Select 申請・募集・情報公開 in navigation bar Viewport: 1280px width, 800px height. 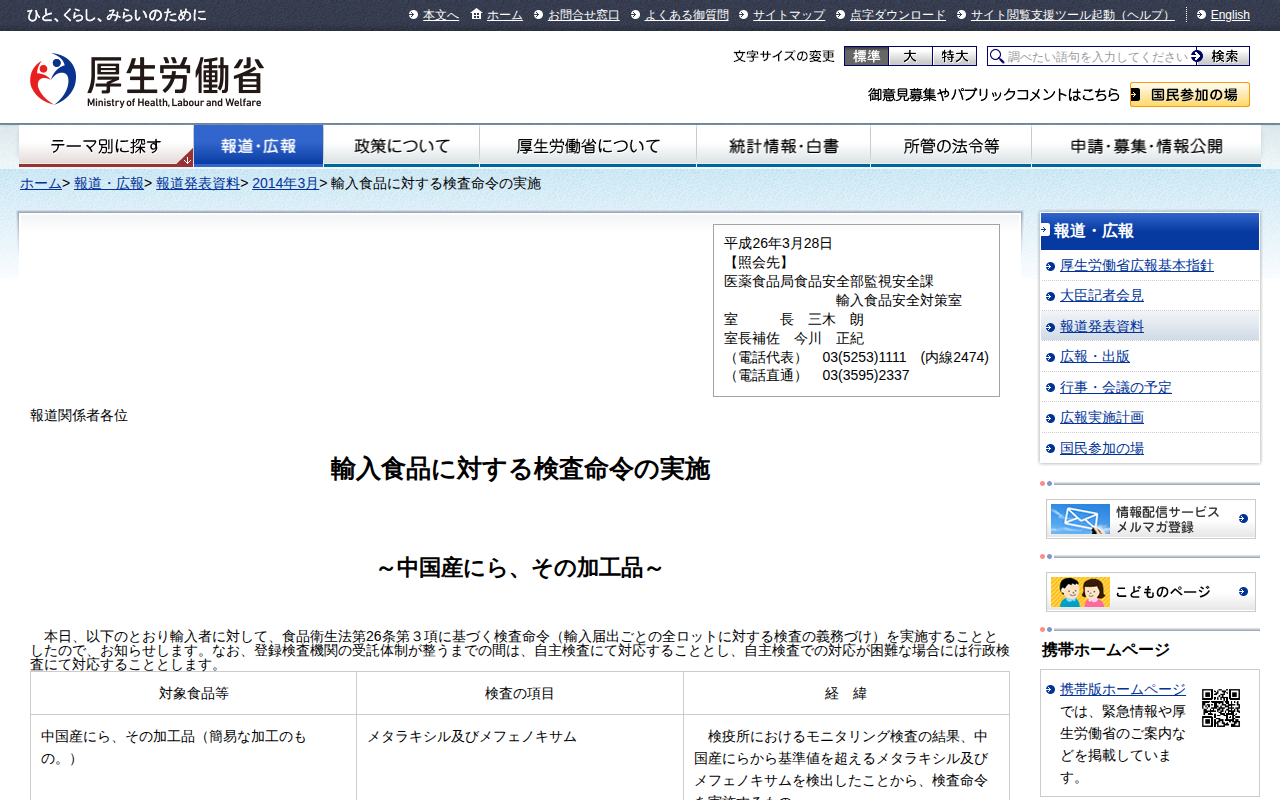(x=1146, y=146)
